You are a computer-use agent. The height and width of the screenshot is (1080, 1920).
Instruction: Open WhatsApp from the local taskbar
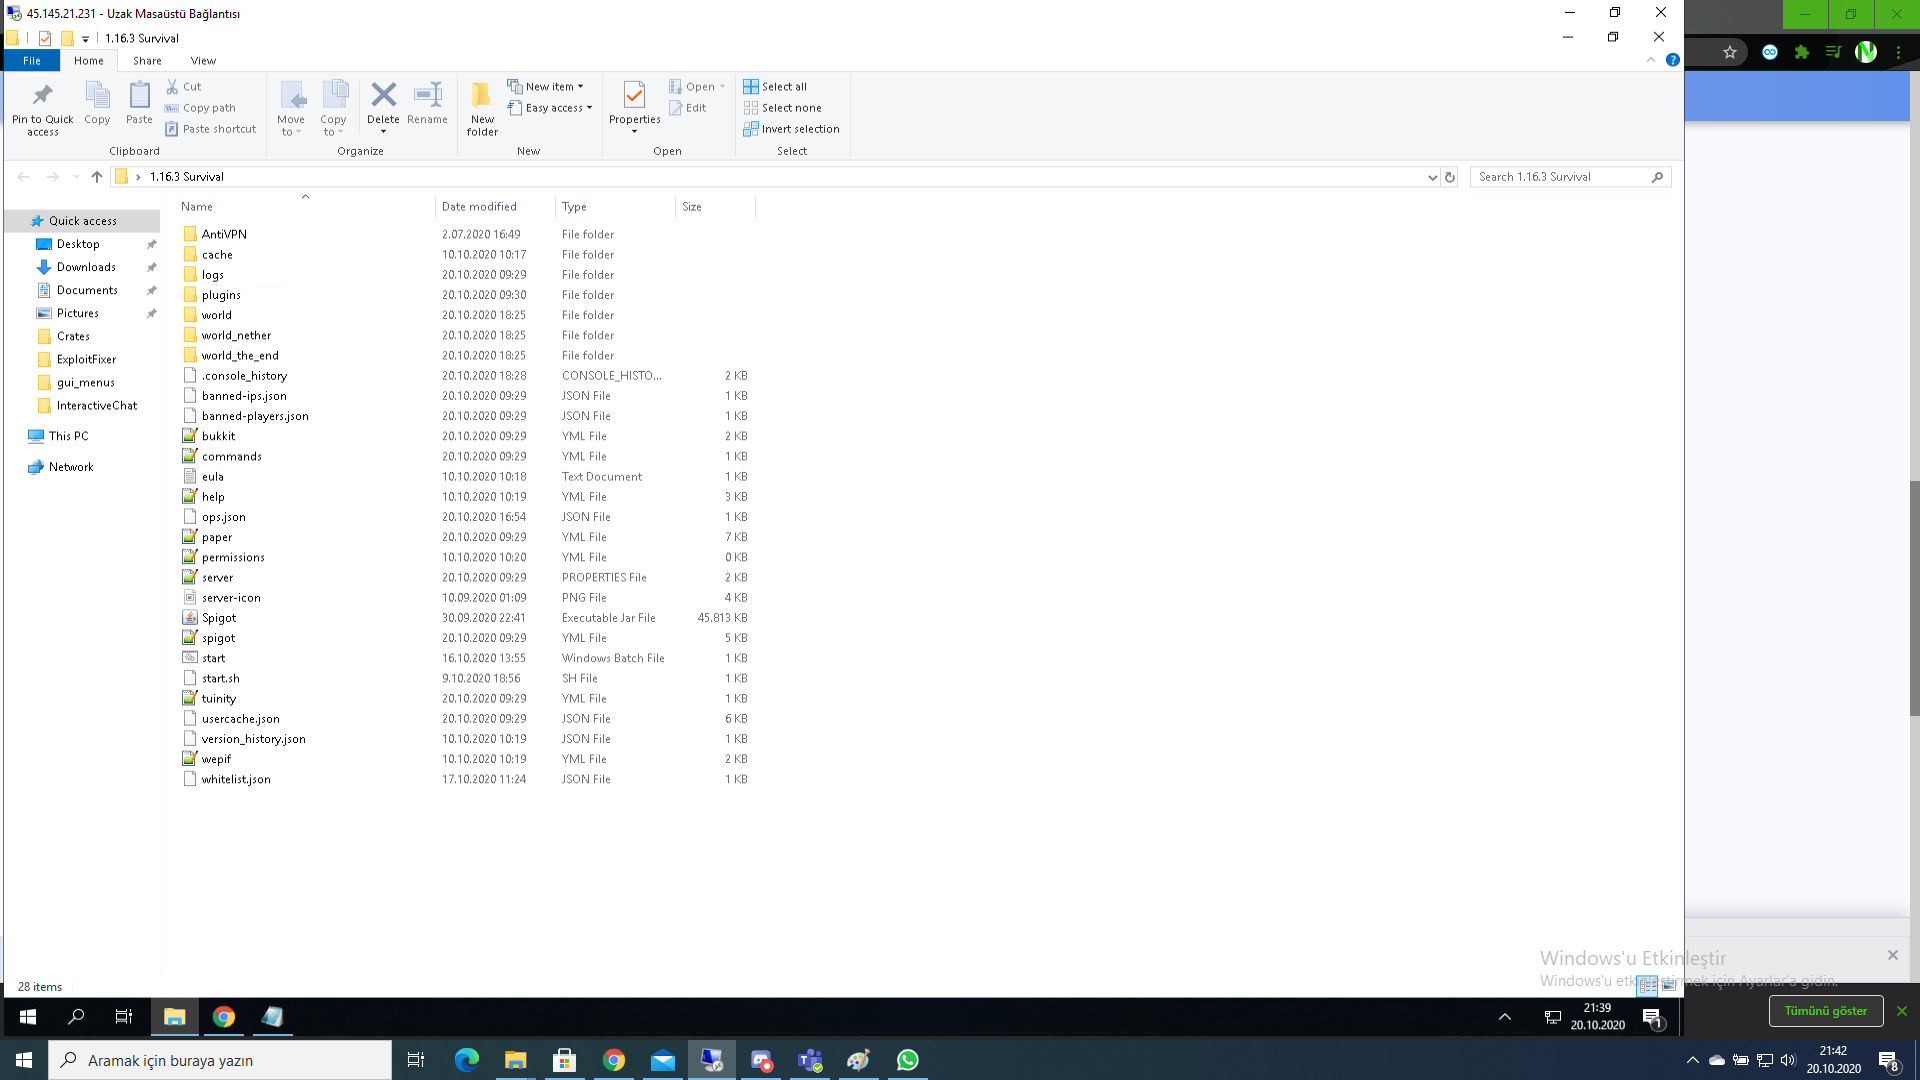click(908, 1060)
